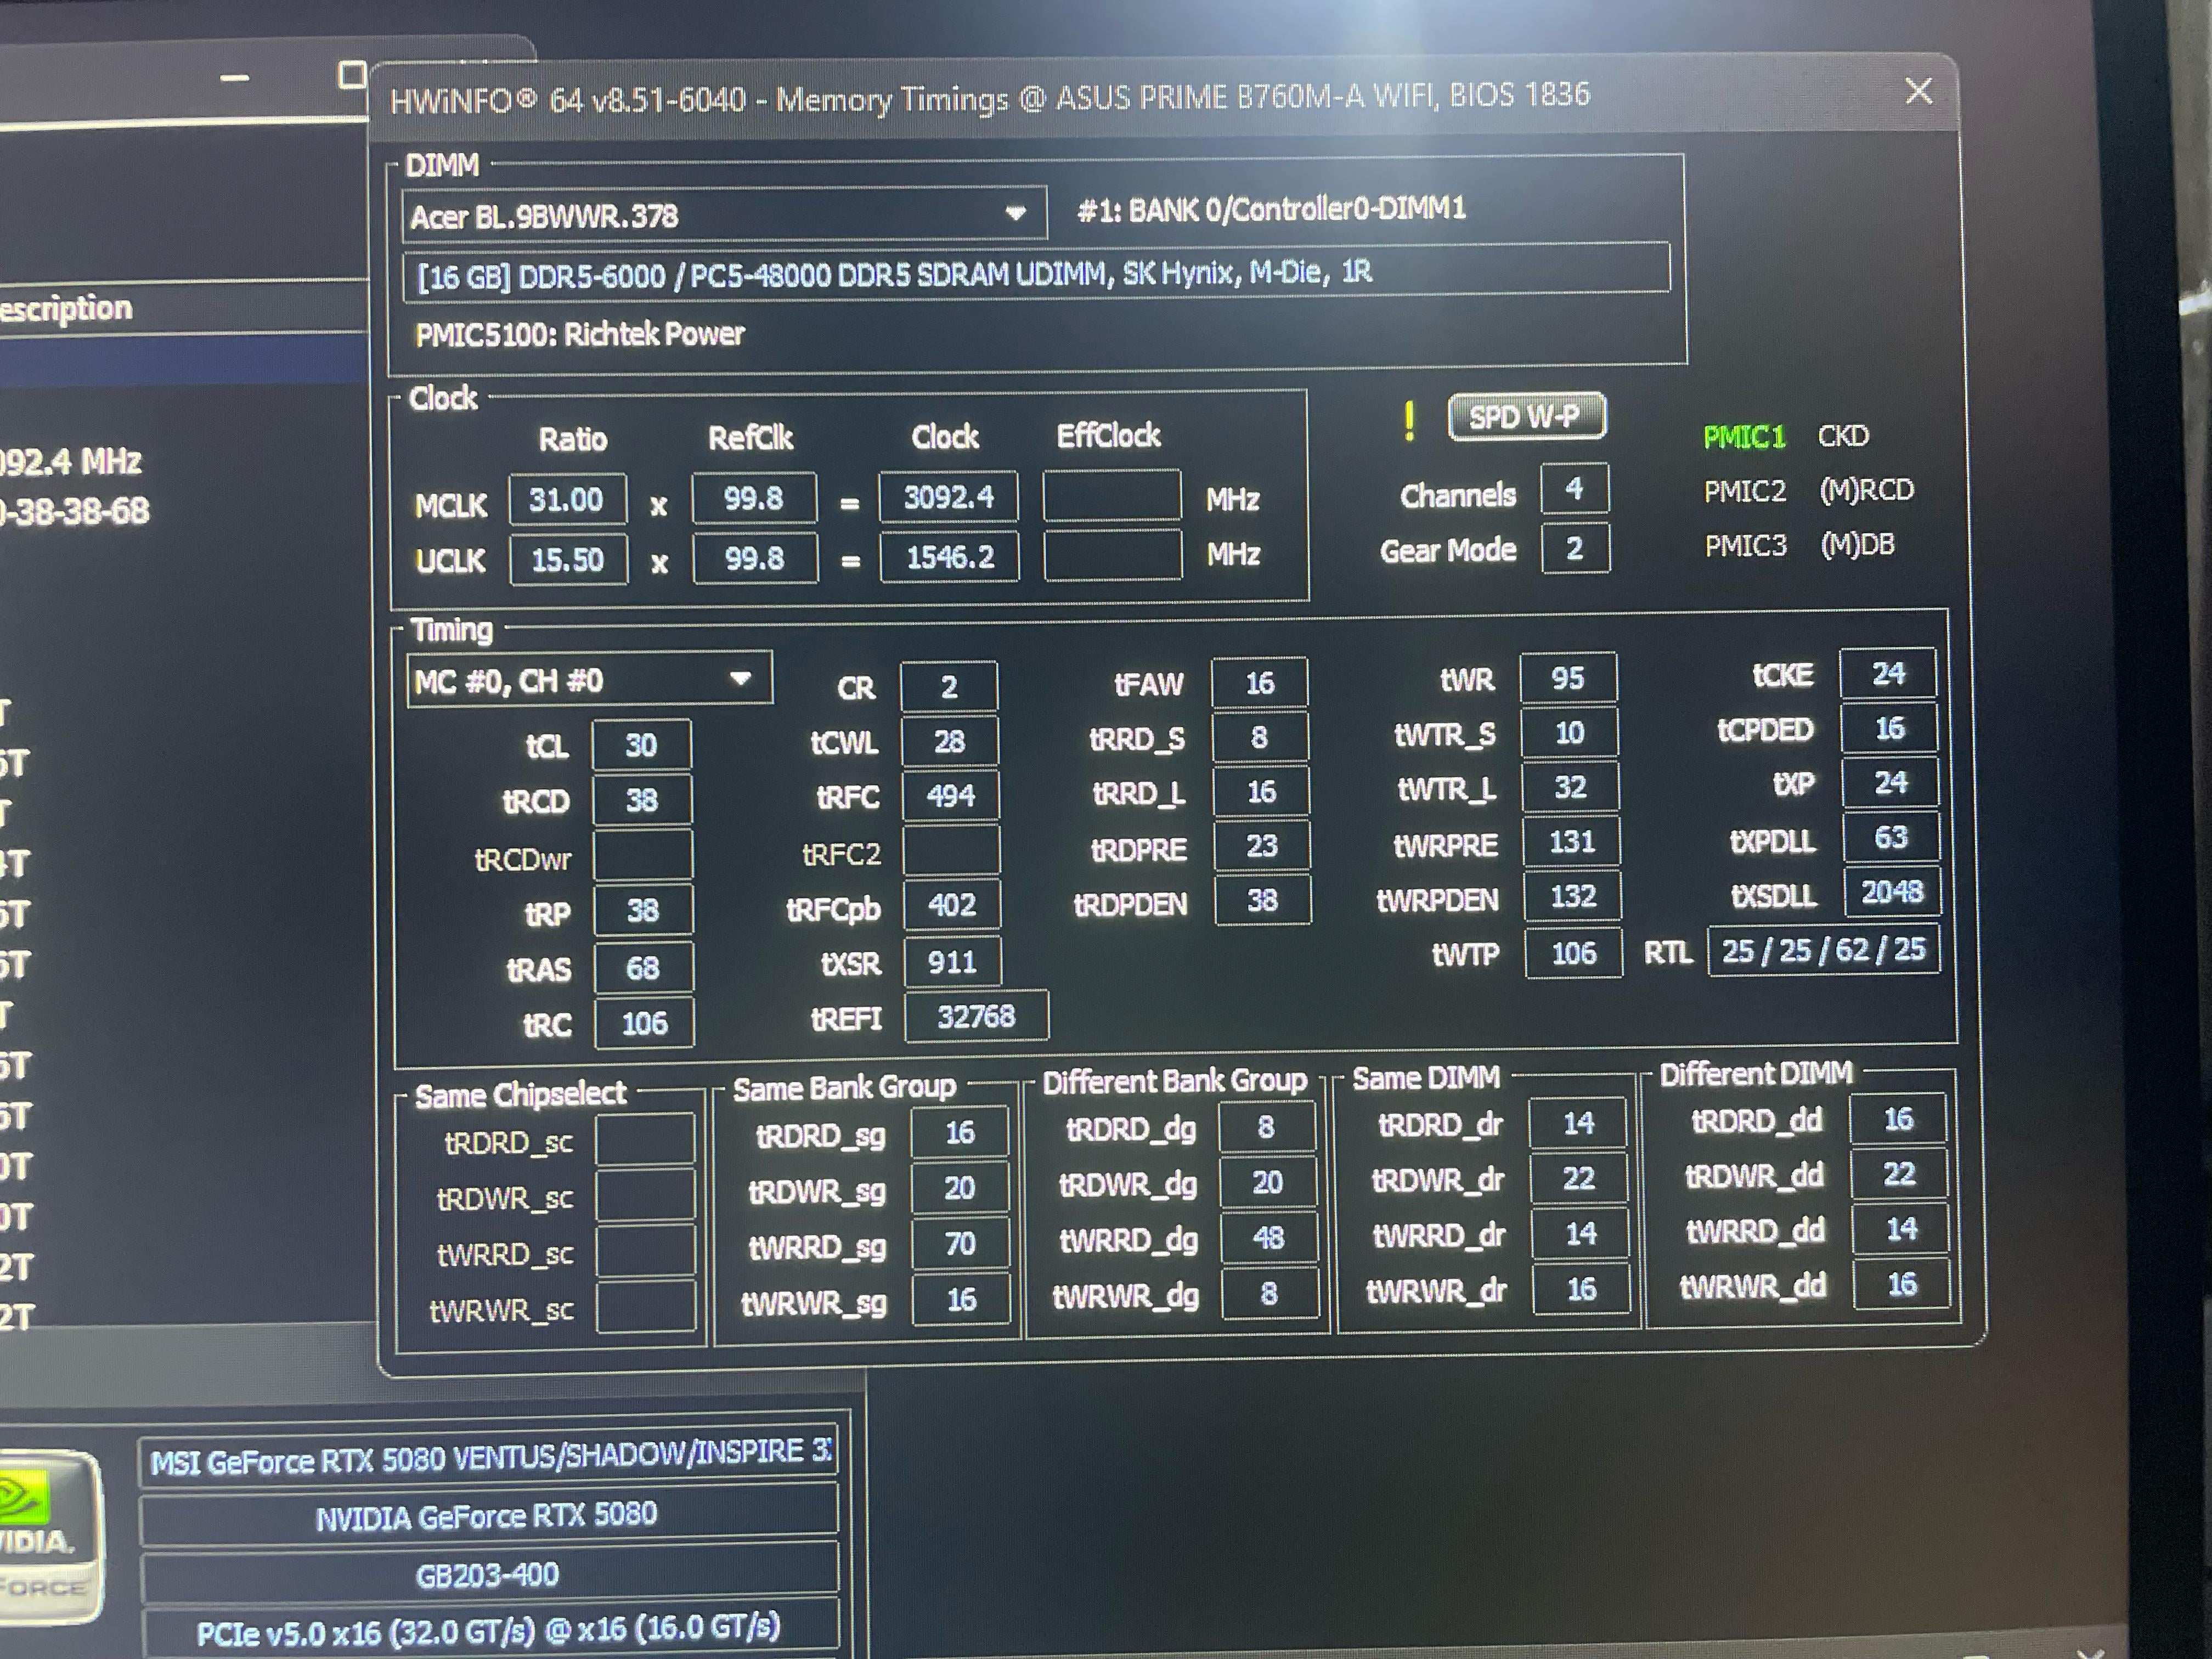Click the SPD W-P button
This screenshot has width=2212, height=1659.
click(1526, 416)
